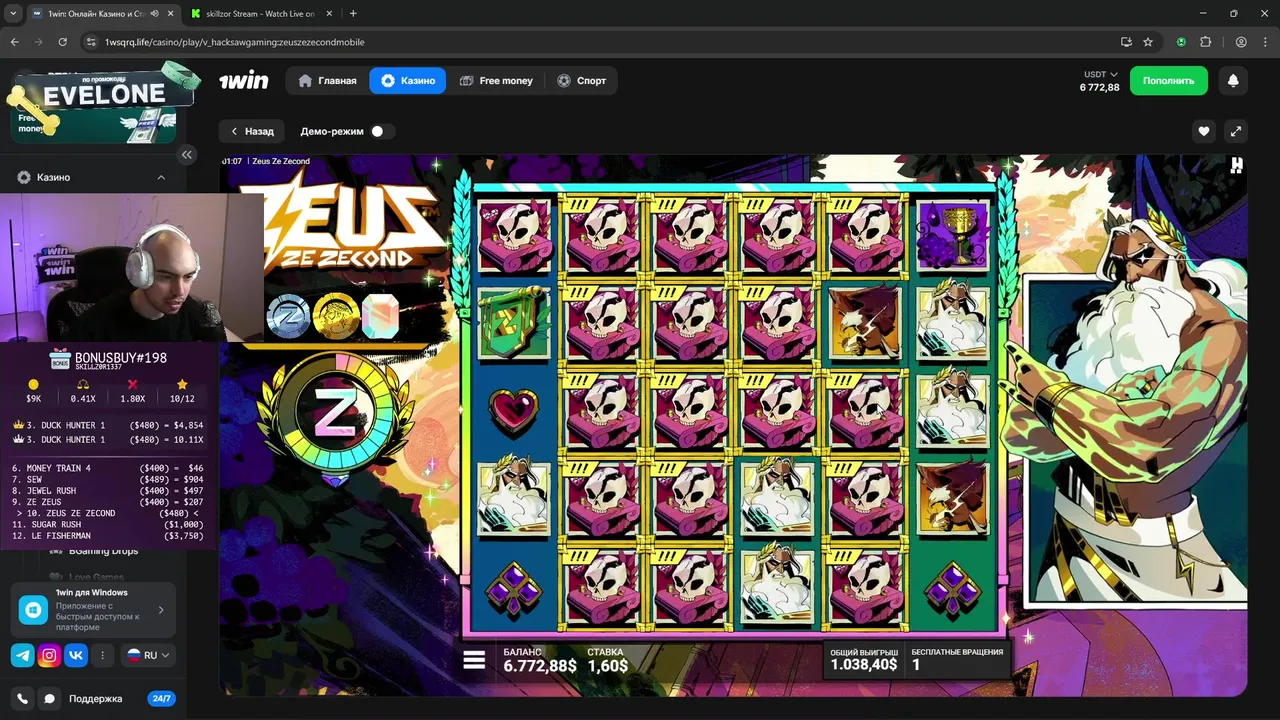Open the Telegram social link
Viewport: 1280px width, 720px height.
(22, 655)
